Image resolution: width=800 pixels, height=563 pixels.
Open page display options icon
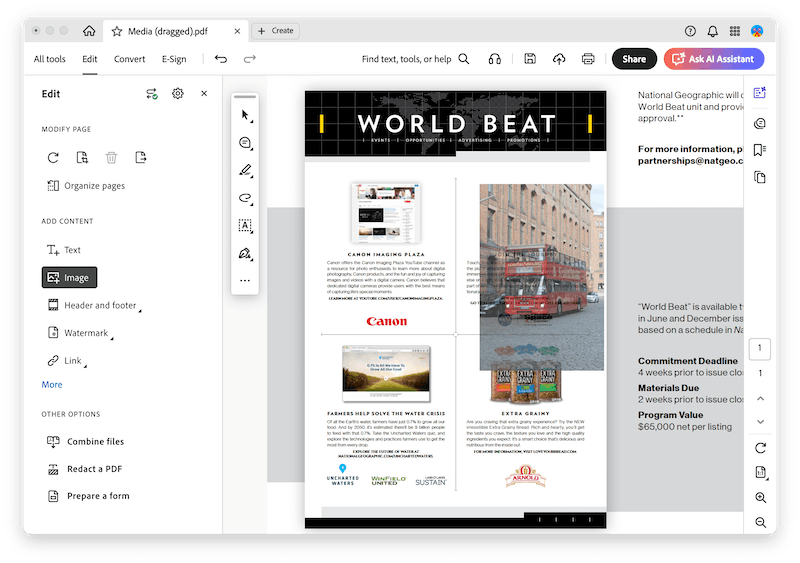coord(761,473)
